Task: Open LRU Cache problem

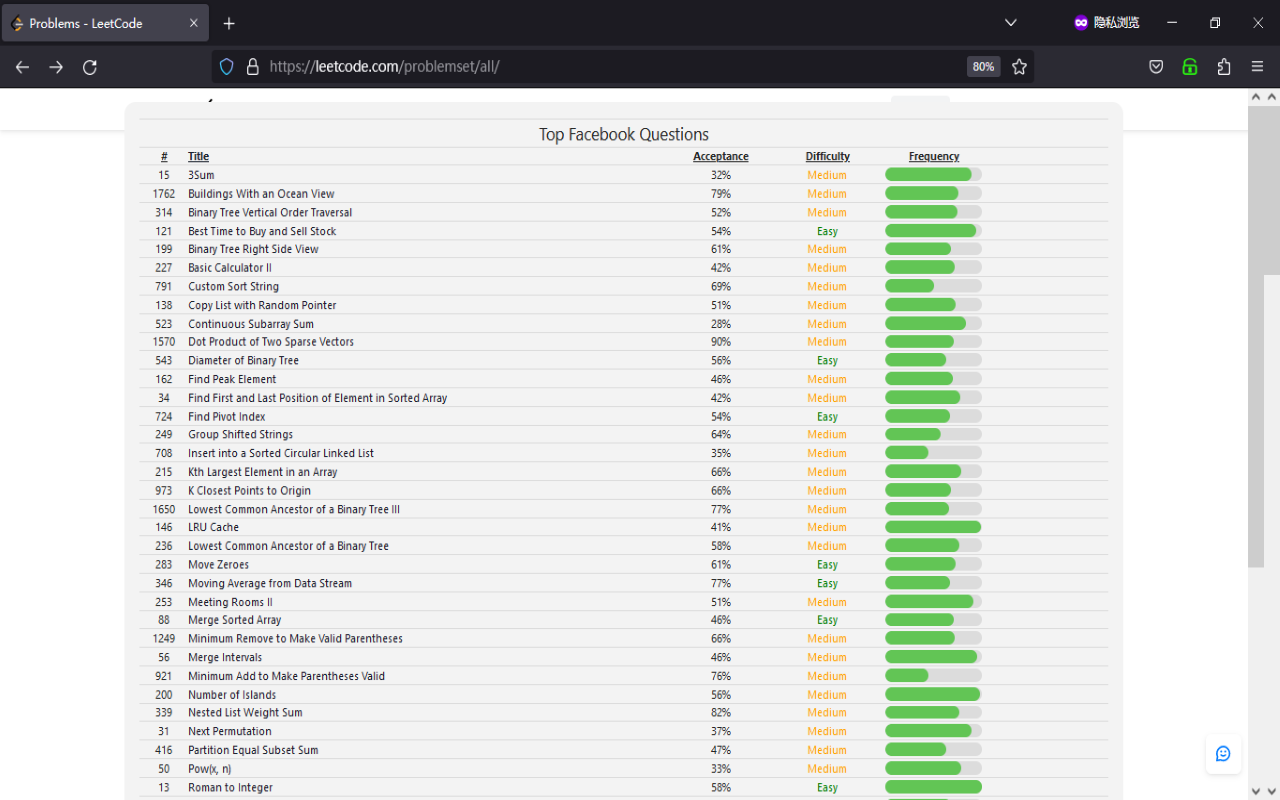Action: [213, 527]
